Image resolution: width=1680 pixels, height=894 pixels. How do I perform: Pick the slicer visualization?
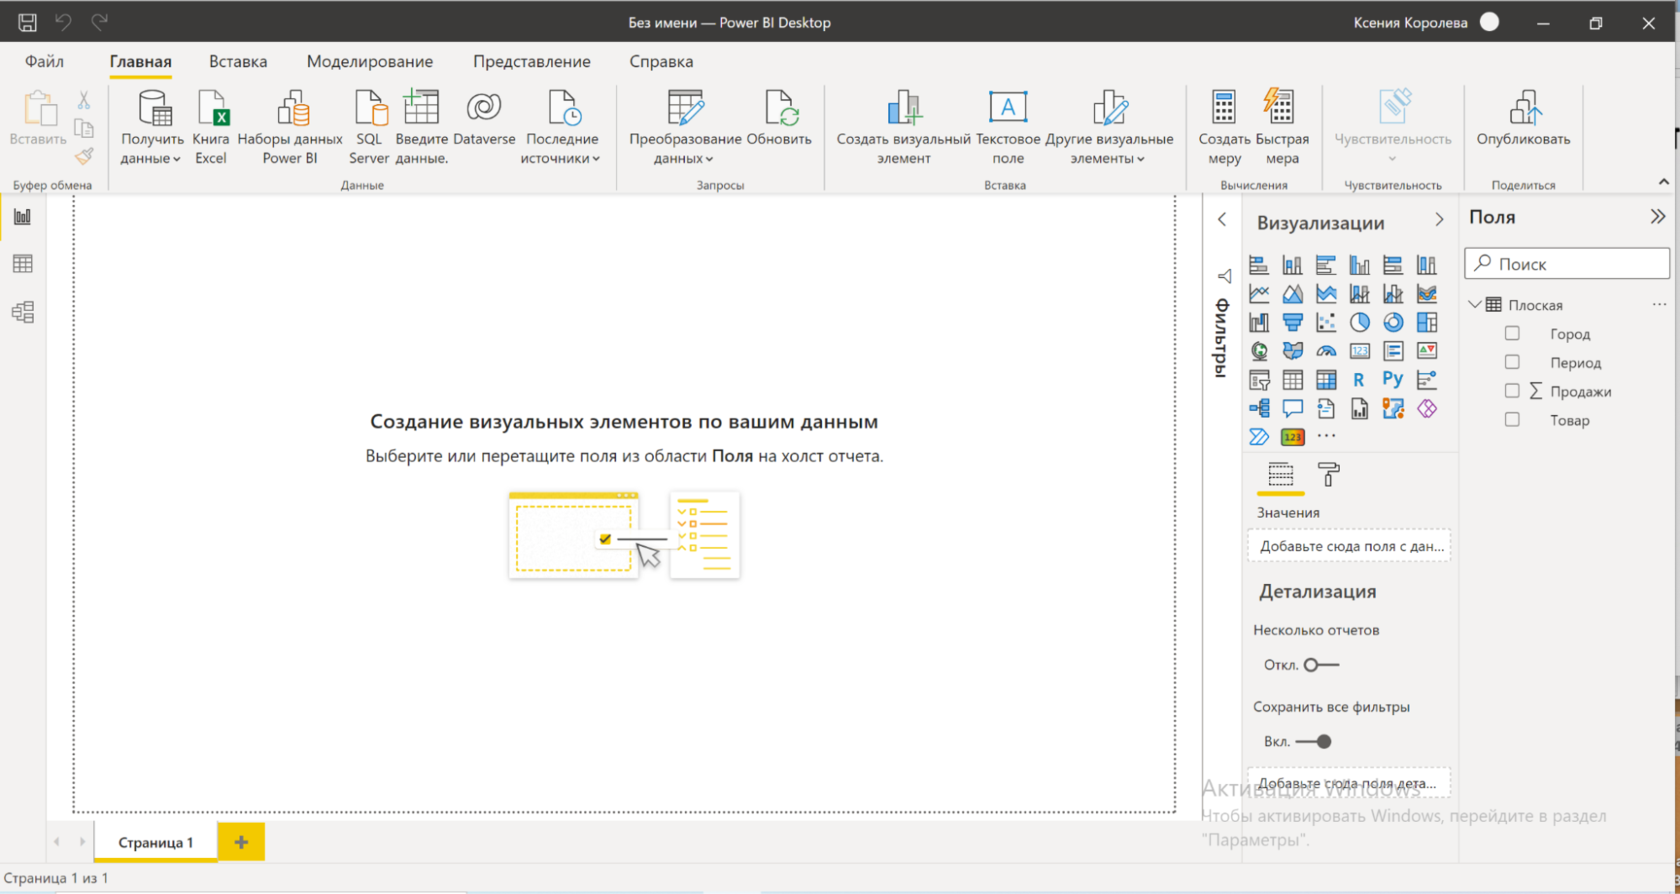pos(1259,380)
